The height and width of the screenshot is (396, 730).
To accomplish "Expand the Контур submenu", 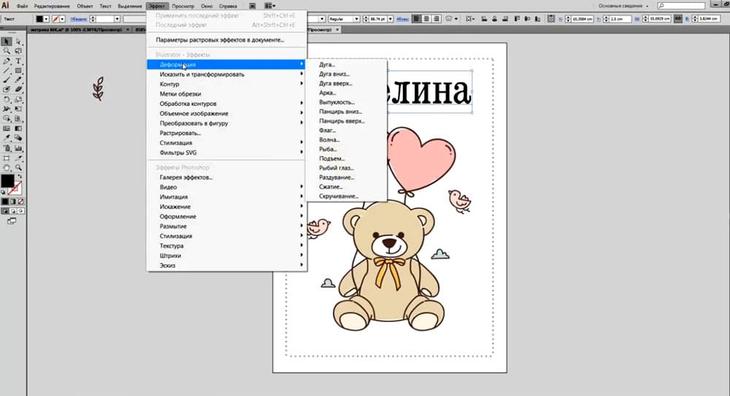I will (227, 84).
